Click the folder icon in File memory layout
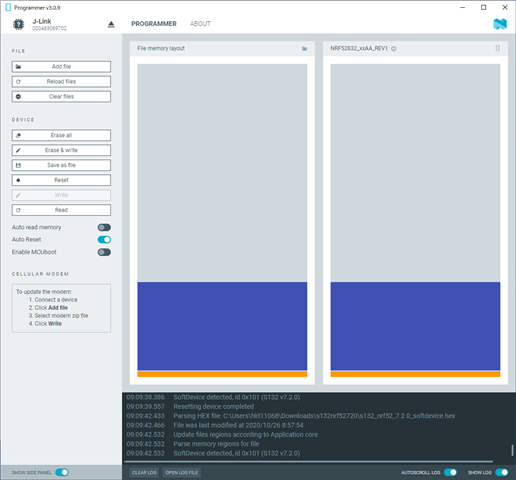The image size is (516, 480). (x=304, y=49)
